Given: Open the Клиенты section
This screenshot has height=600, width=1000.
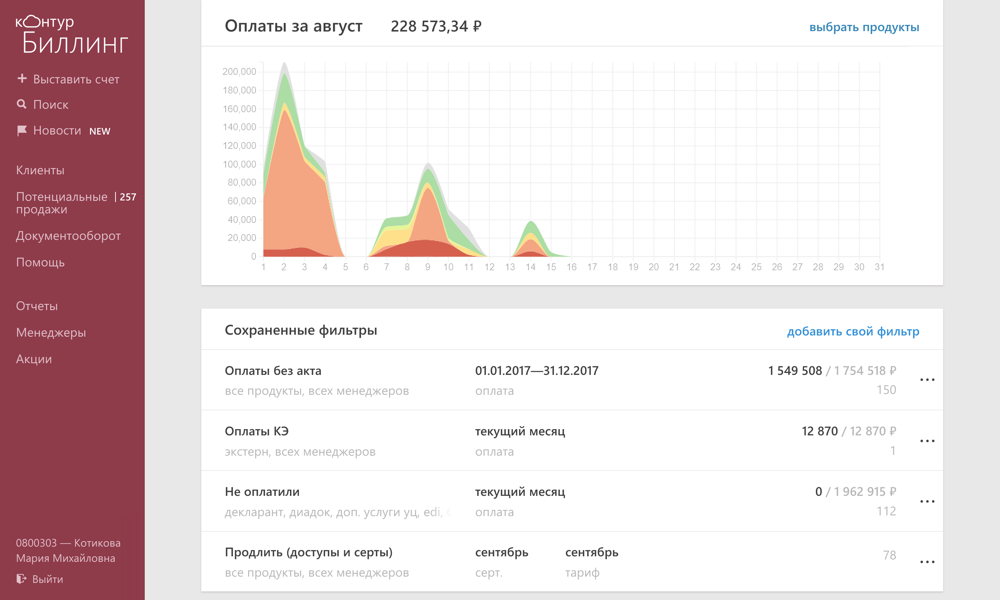Looking at the screenshot, I should click(40, 170).
